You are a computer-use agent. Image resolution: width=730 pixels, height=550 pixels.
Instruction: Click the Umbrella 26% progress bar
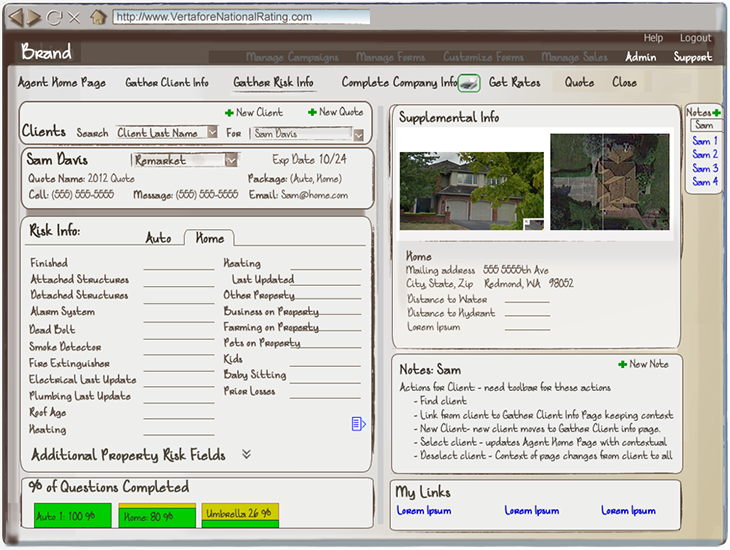click(241, 514)
